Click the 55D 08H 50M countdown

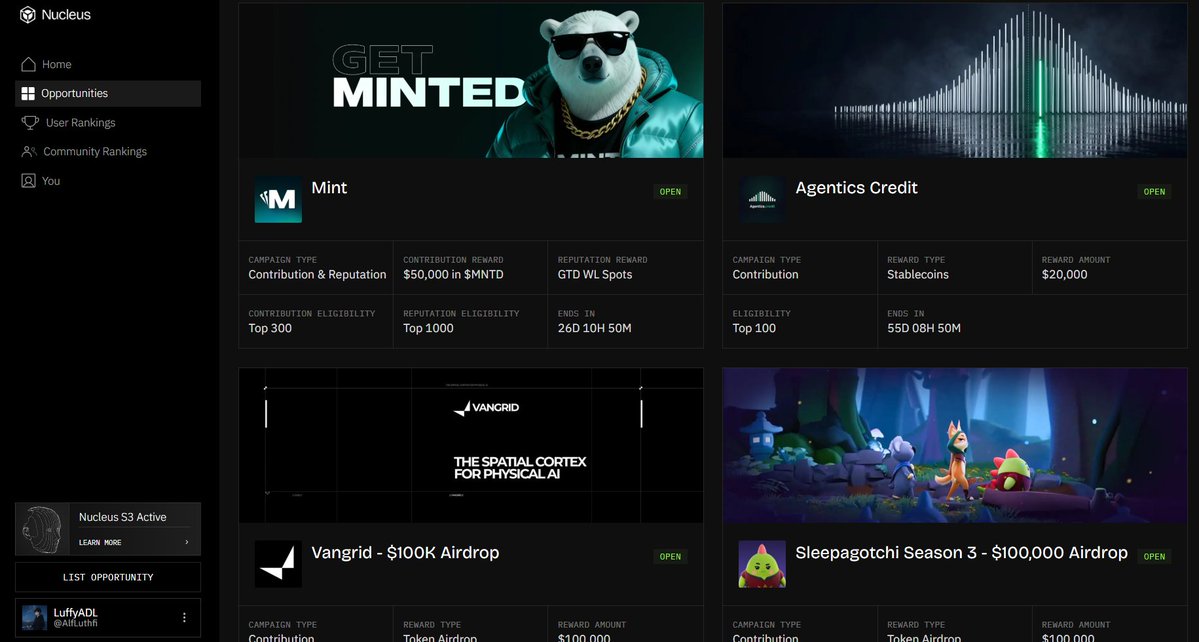(x=924, y=328)
